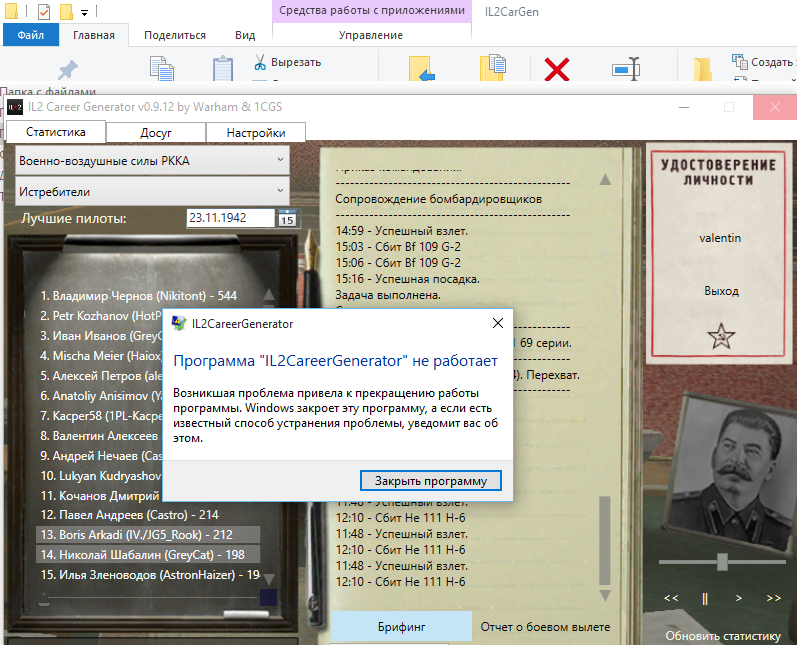Click the Copy to folder icon
This screenshot has height=645, width=797.
493,67
